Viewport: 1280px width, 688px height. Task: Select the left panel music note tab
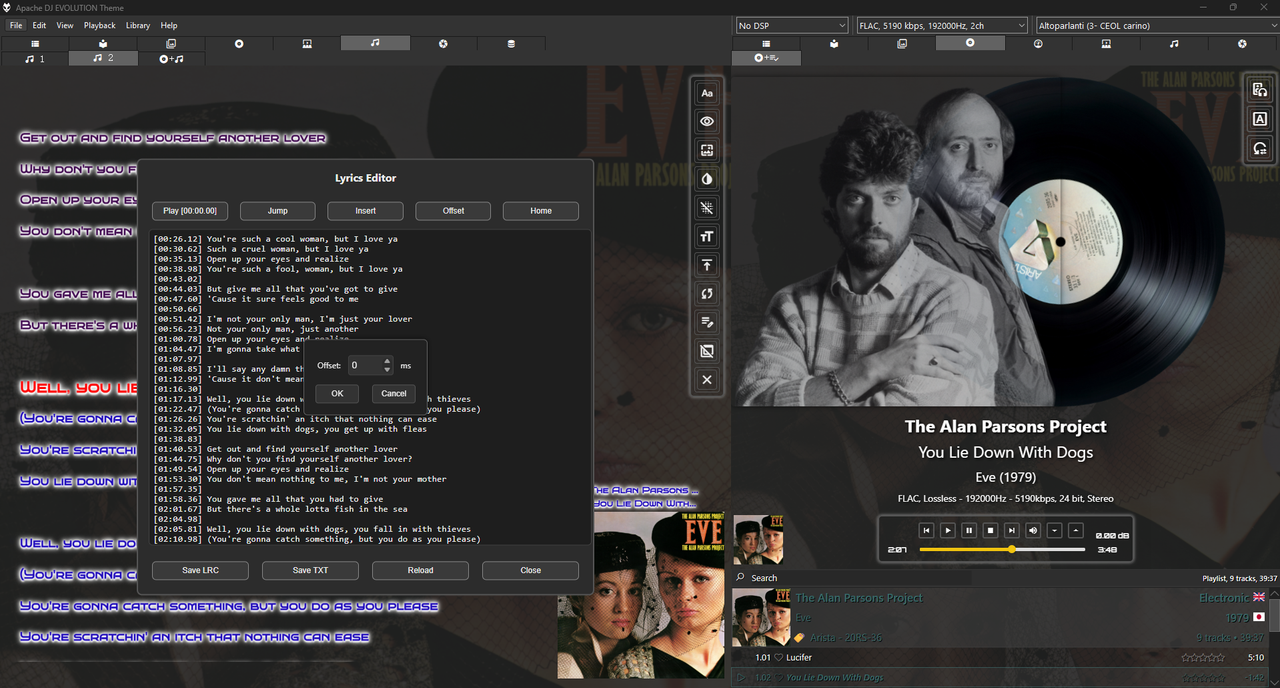(375, 43)
